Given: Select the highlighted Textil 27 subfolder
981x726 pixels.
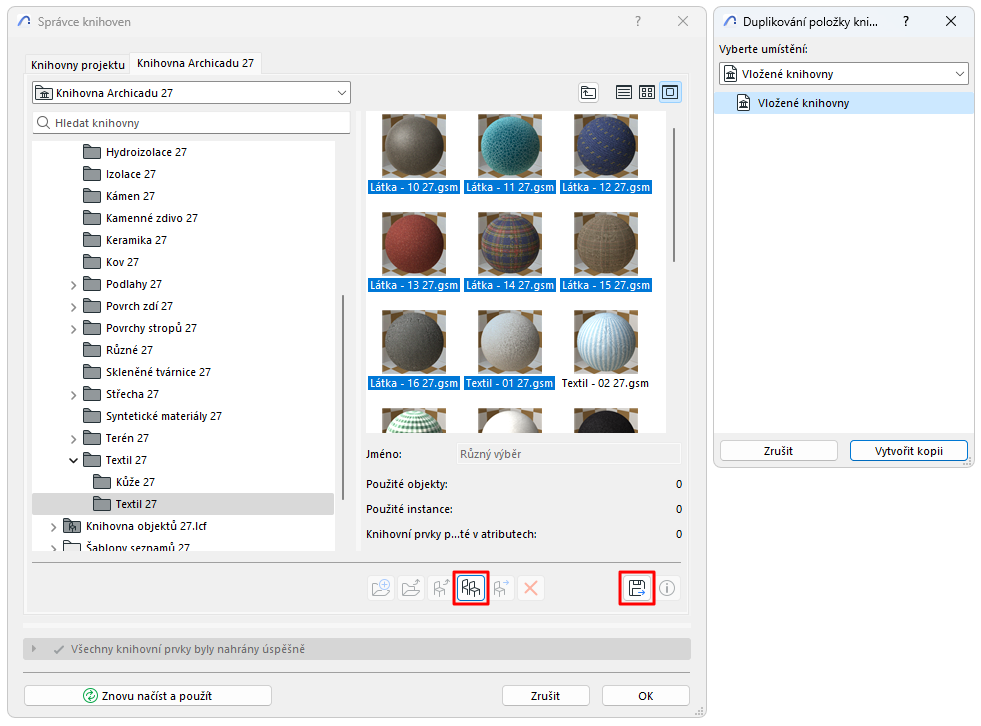Looking at the screenshot, I should point(183,504).
